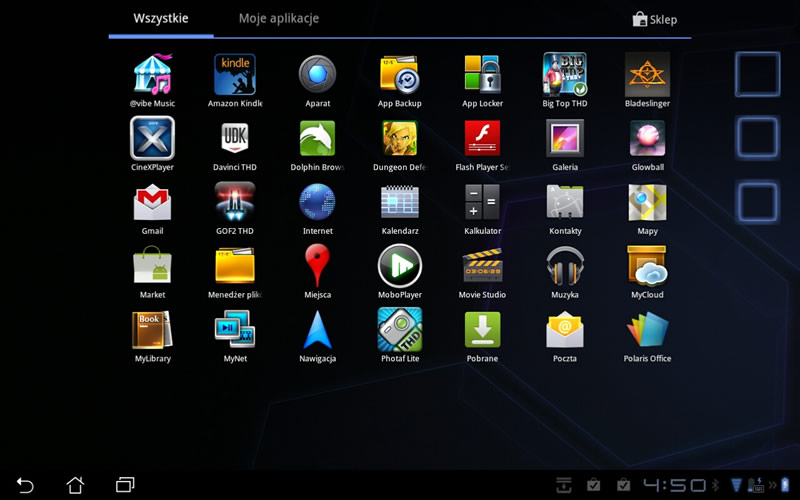Launch Polaris Office

(647, 330)
